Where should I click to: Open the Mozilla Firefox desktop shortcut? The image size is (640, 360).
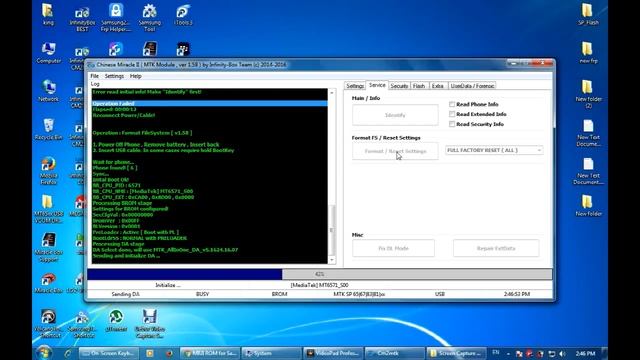(x=48, y=171)
